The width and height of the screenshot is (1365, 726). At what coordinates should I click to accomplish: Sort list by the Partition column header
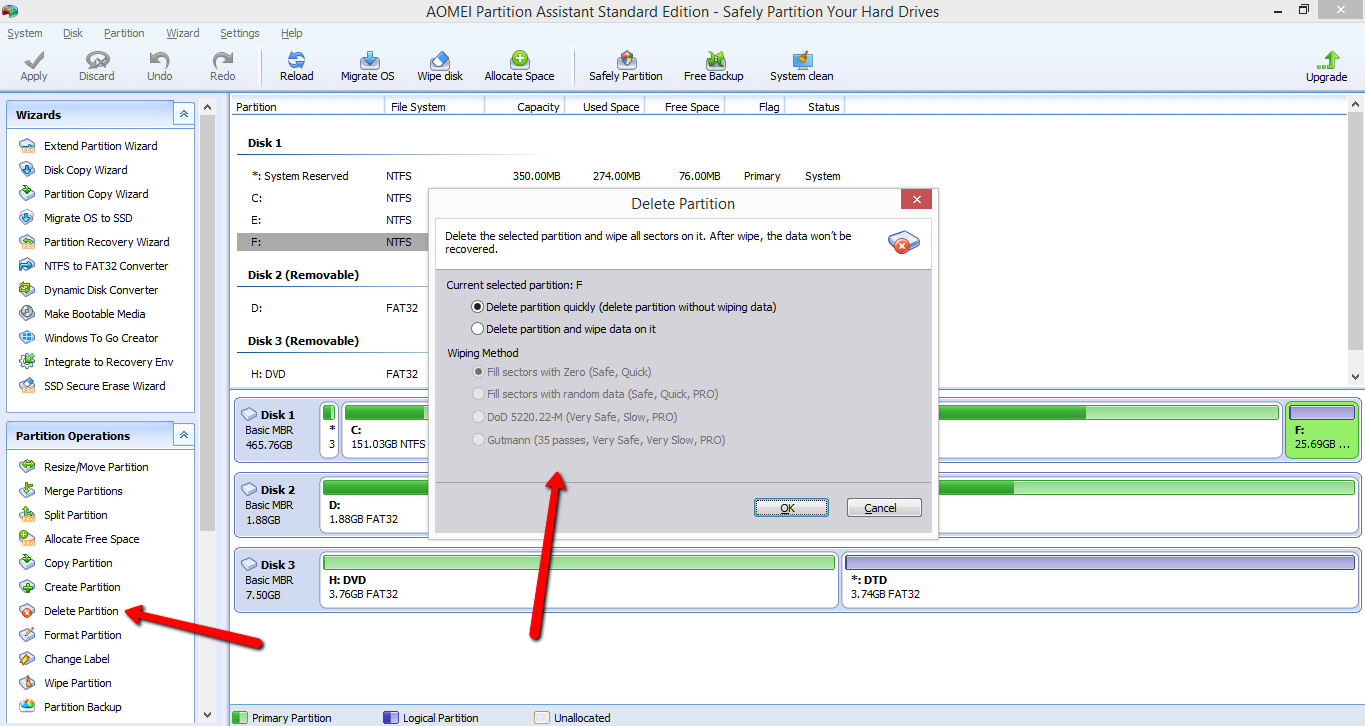point(307,107)
